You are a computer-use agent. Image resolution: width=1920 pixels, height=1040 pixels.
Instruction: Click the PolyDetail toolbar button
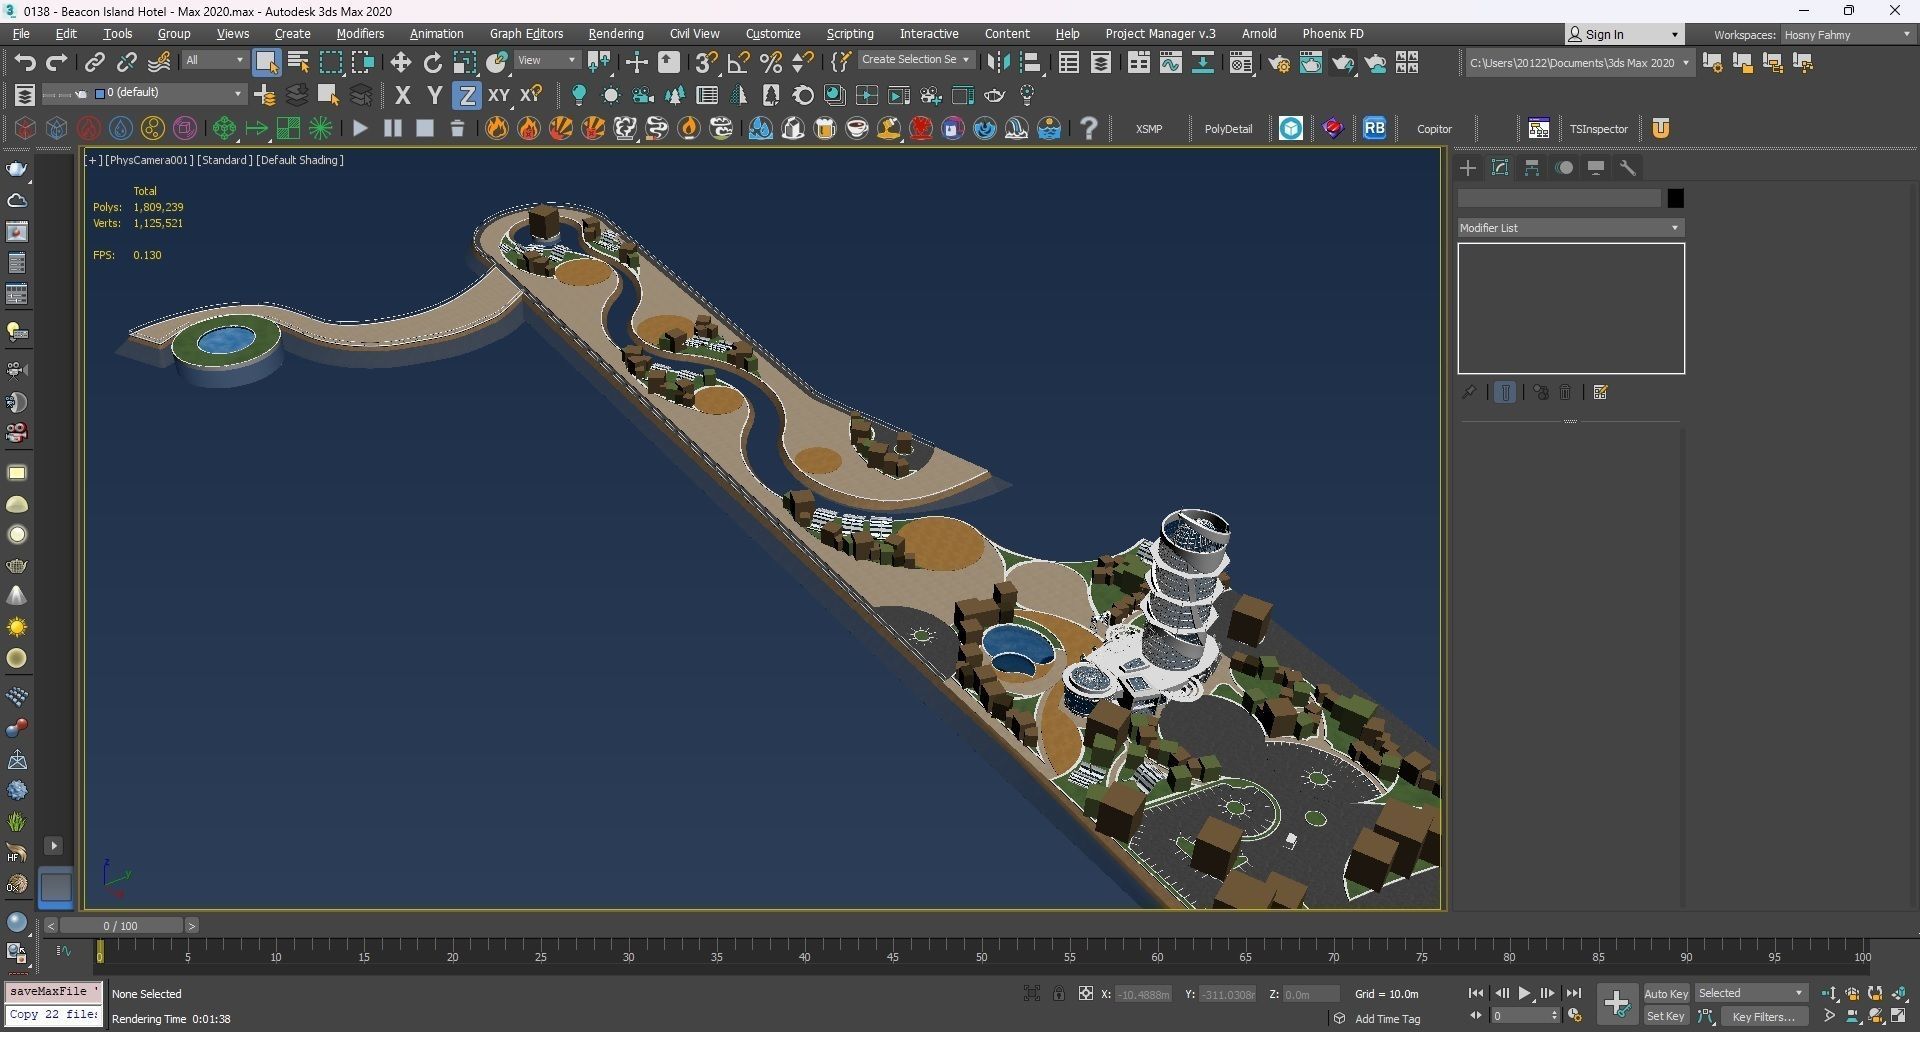[1228, 129]
